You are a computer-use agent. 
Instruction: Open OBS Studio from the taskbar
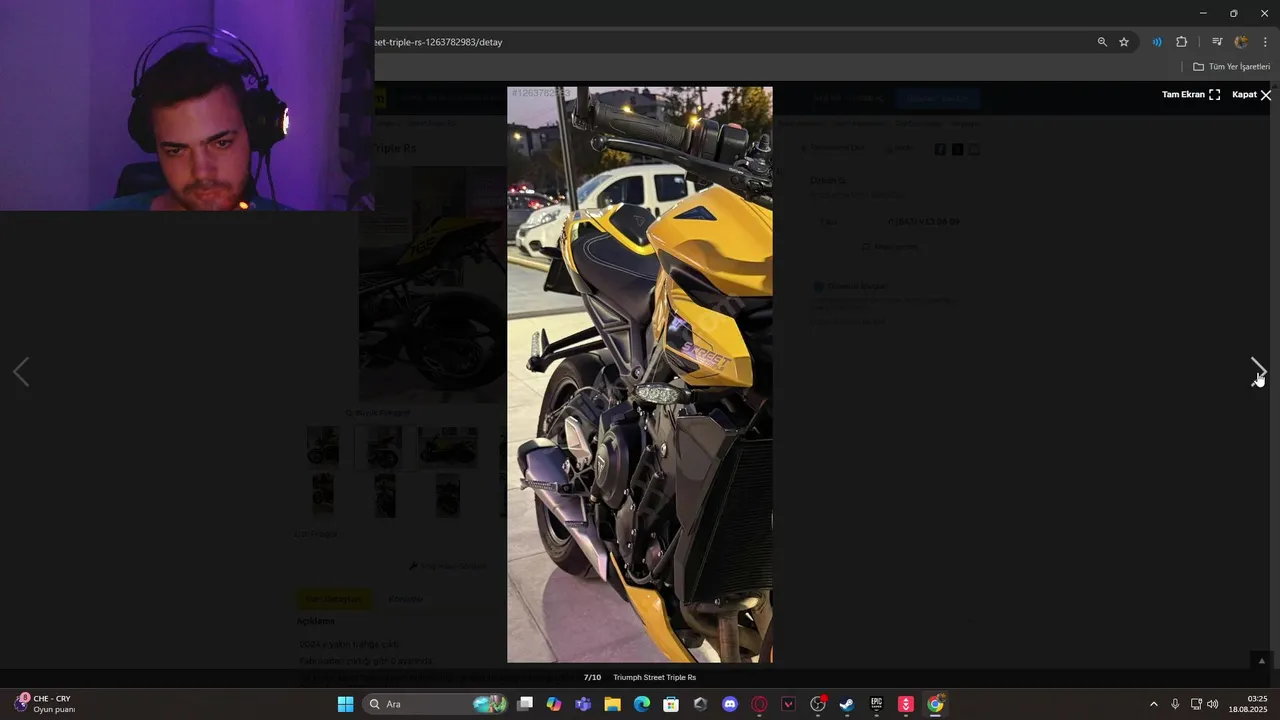[818, 704]
